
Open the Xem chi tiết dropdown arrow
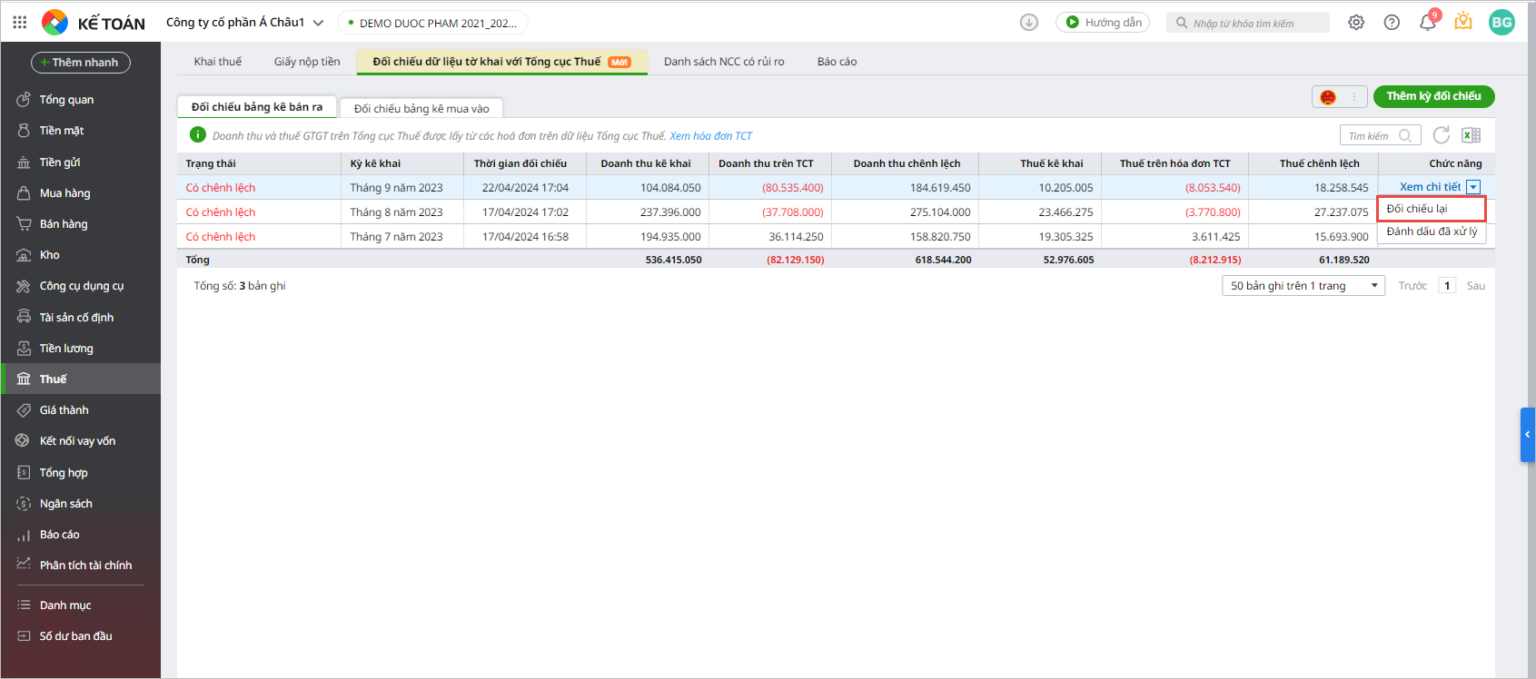pyautogui.click(x=1473, y=187)
